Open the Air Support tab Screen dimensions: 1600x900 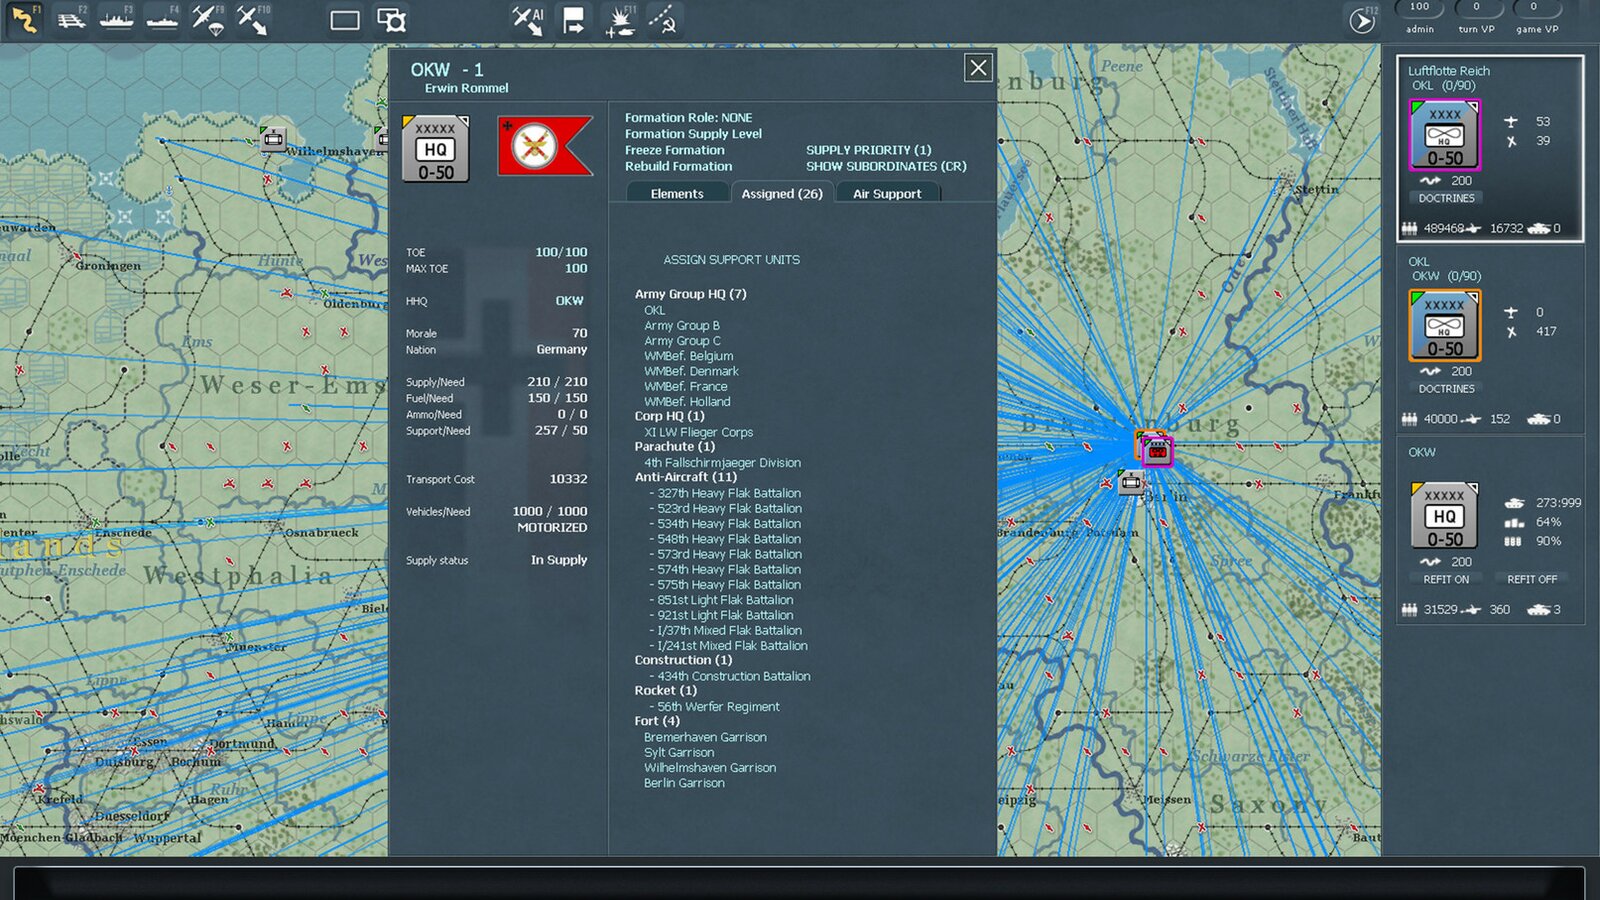pos(887,194)
